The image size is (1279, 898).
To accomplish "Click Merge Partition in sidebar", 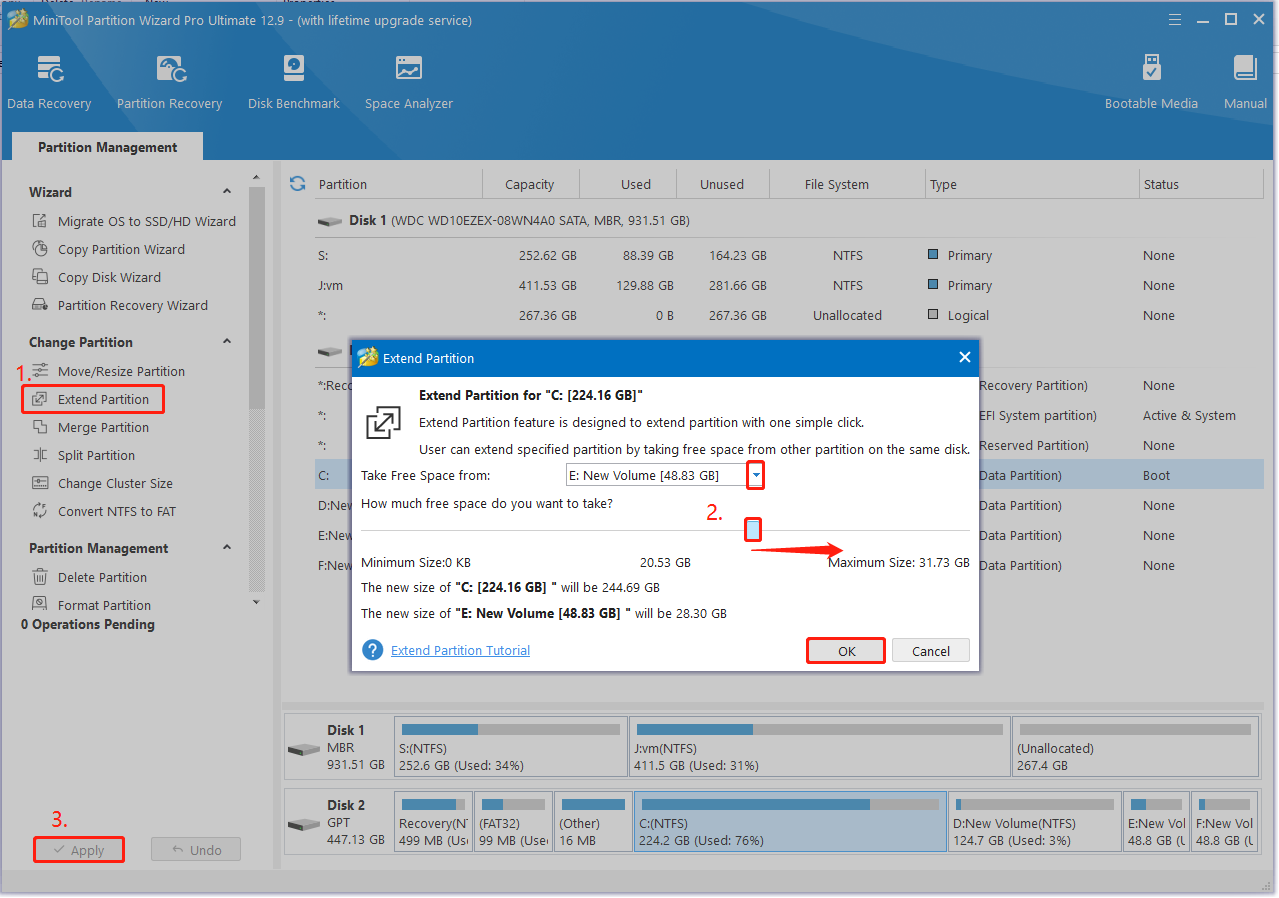I will [x=103, y=427].
